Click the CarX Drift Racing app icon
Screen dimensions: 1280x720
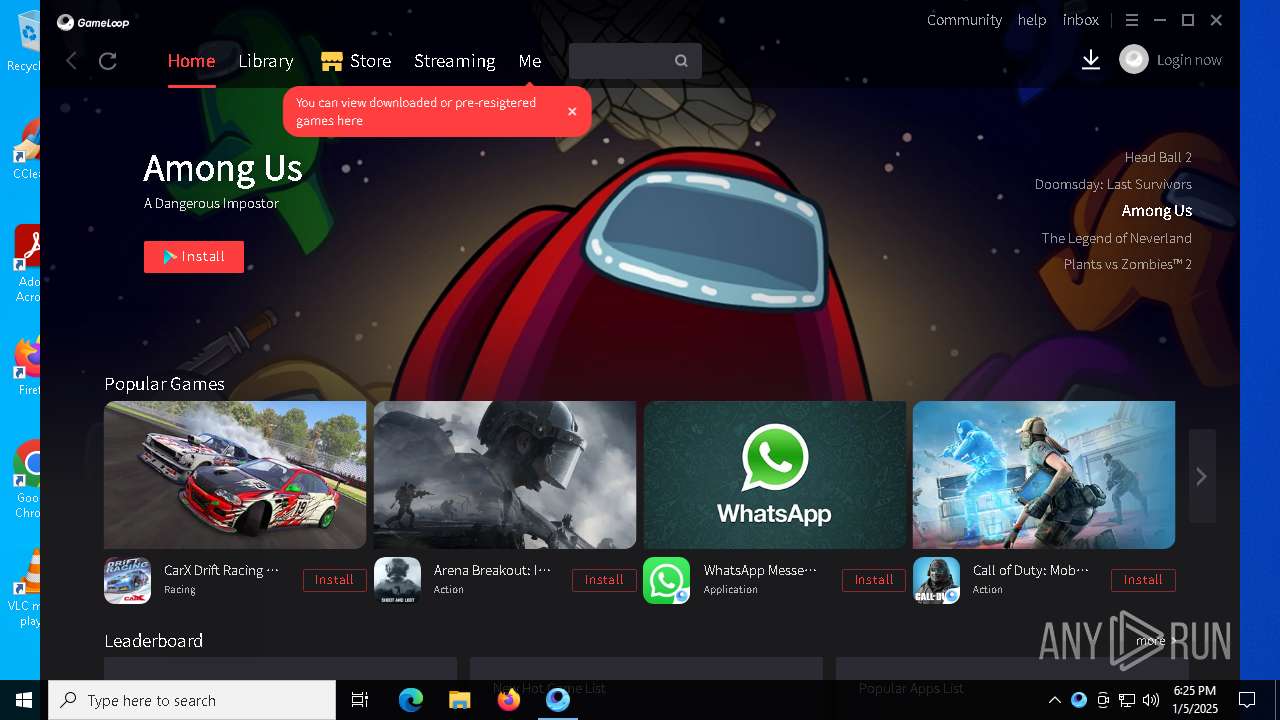point(128,580)
